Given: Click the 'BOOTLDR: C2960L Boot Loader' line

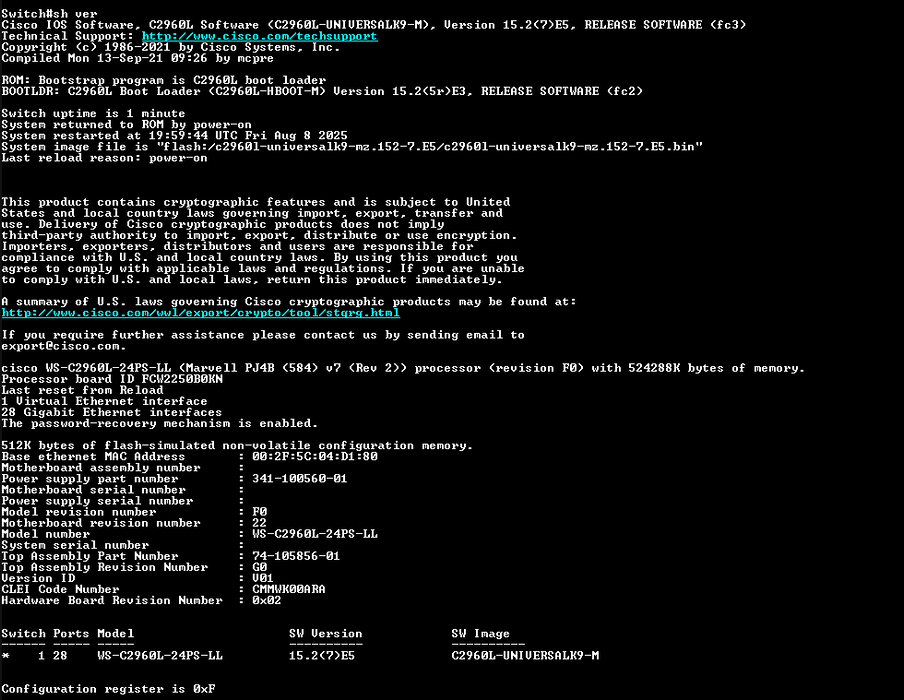Looking at the screenshot, I should click(x=322, y=91).
